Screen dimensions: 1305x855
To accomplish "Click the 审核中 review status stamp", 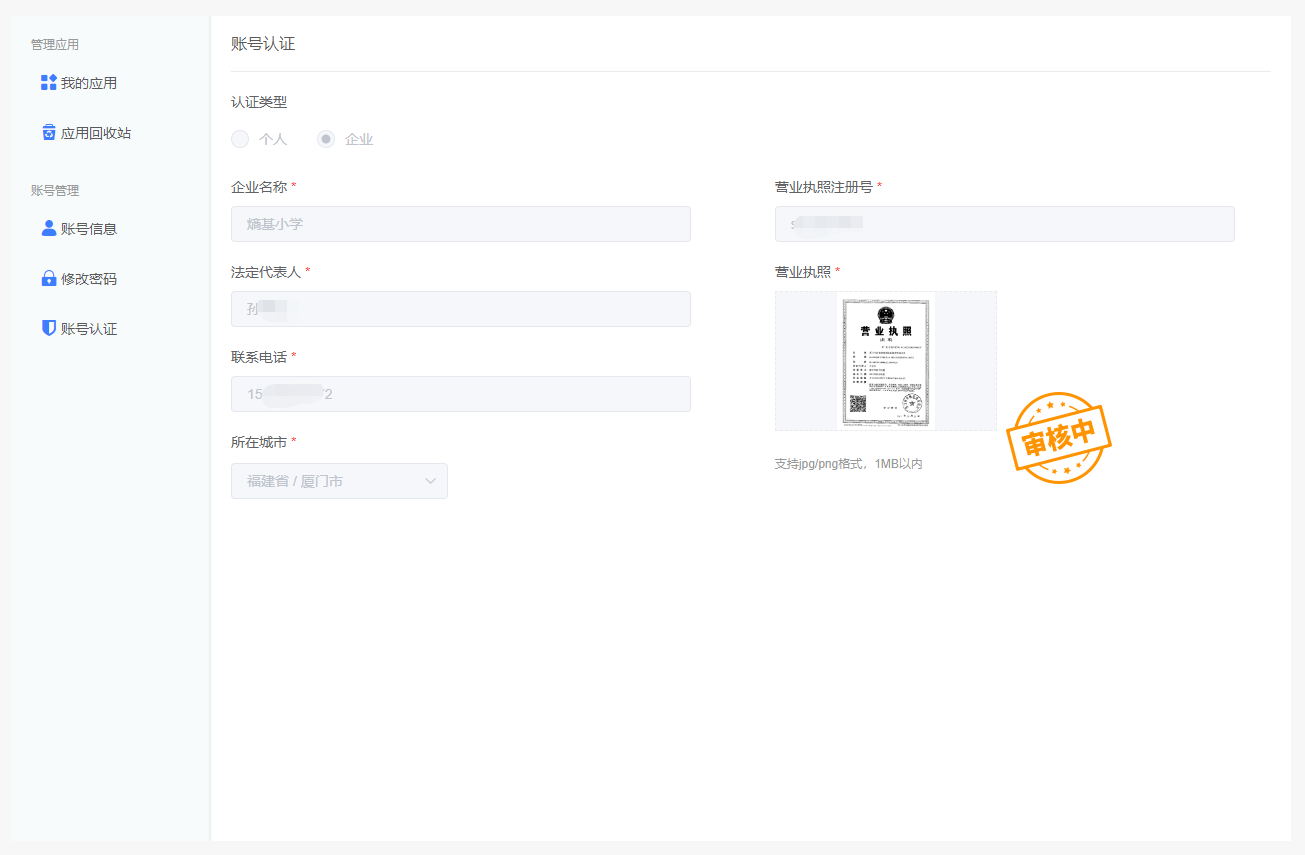I will coord(1059,437).
